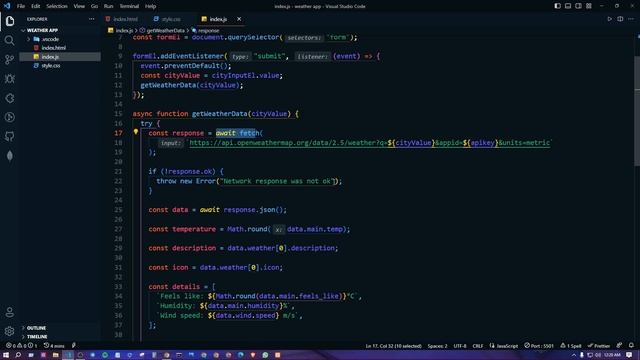Toggle Primary Side Bar layout icon

click(x=557, y=6)
